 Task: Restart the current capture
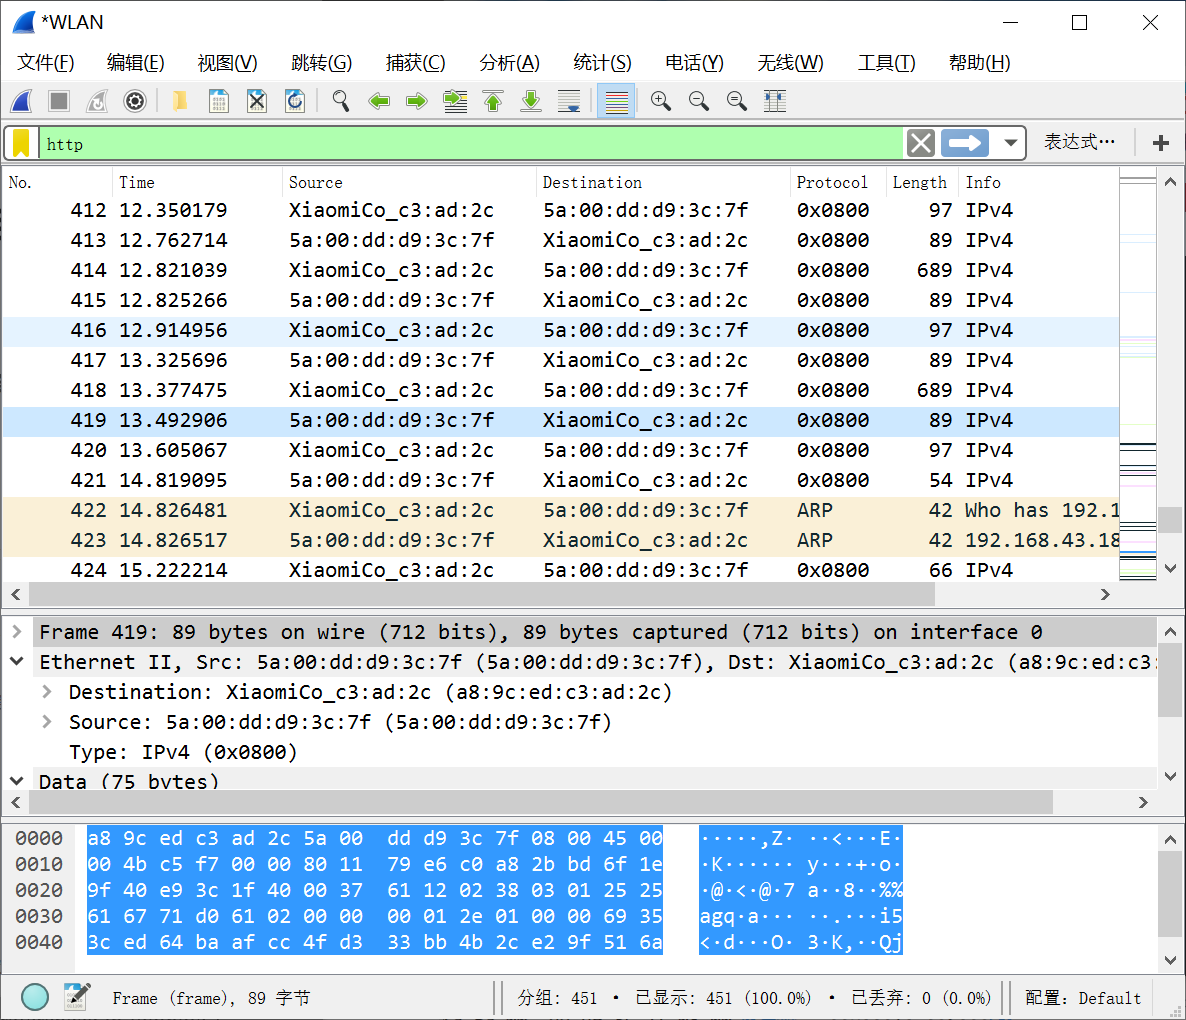[97, 101]
